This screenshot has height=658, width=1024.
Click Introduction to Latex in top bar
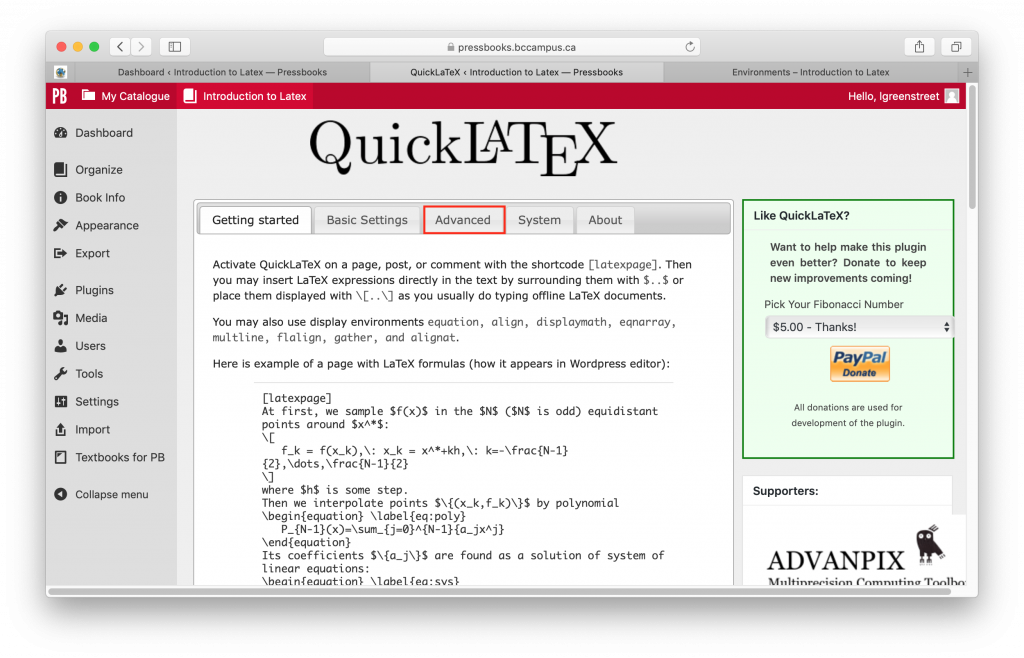255,96
